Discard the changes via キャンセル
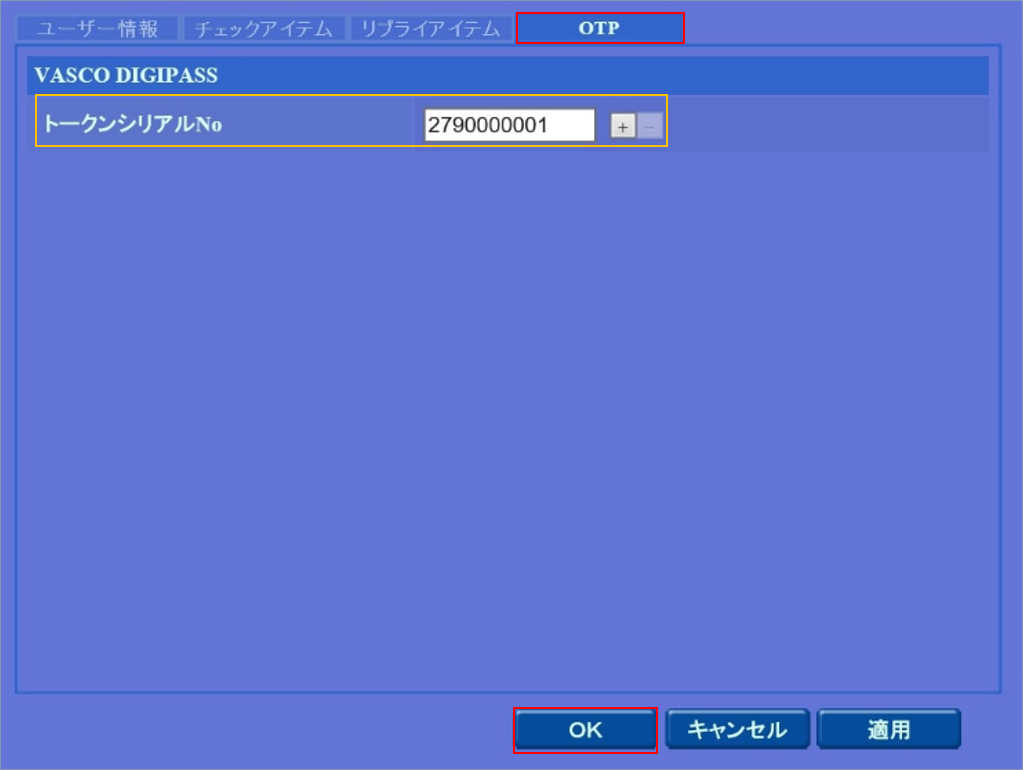 tap(737, 730)
